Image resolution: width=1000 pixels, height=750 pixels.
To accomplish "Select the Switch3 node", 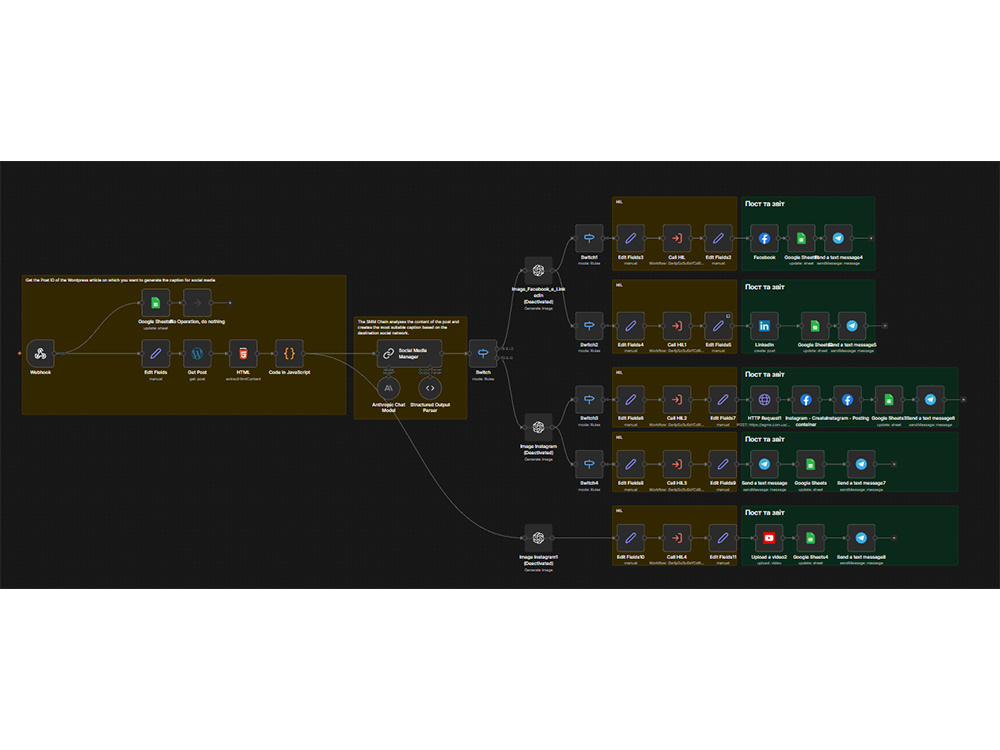I will (589, 400).
